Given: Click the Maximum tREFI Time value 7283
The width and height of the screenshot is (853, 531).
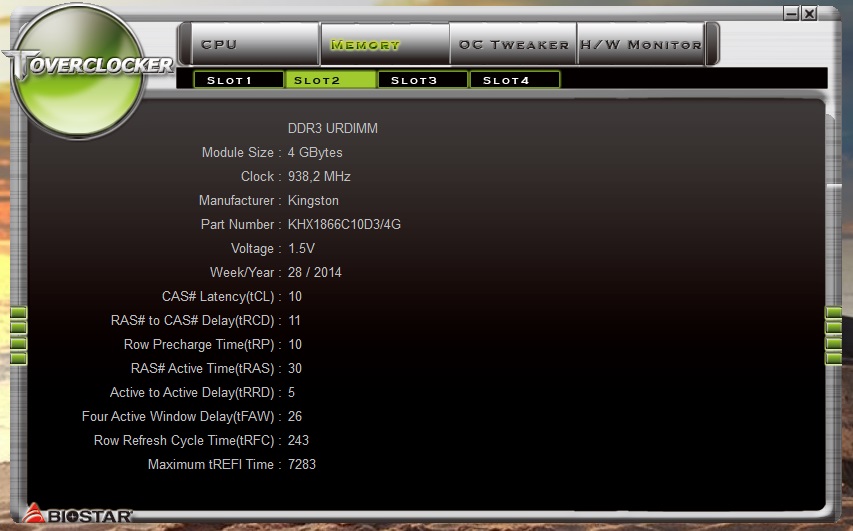Looking at the screenshot, I should click(x=301, y=464).
